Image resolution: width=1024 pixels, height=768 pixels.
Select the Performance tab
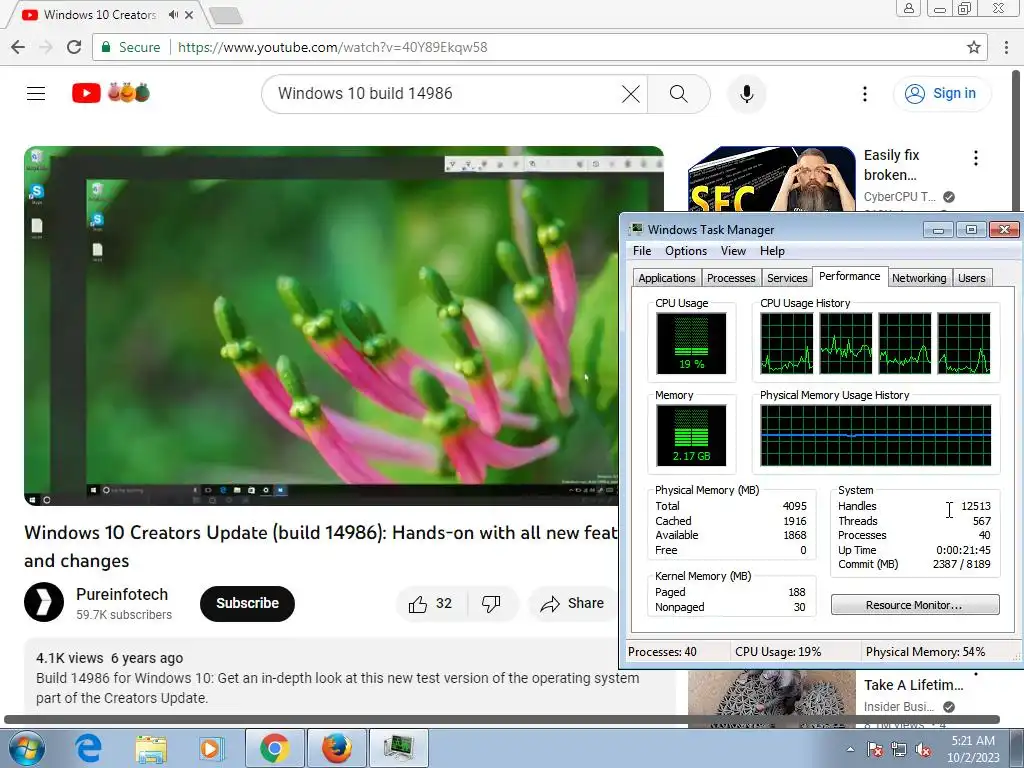point(850,276)
